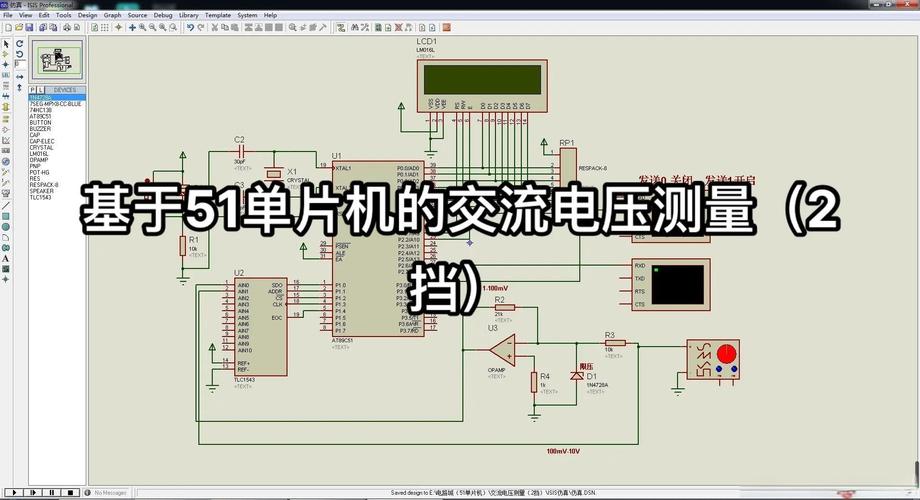Open the Tools menu
This screenshot has height=500, width=920.
(x=63, y=15)
